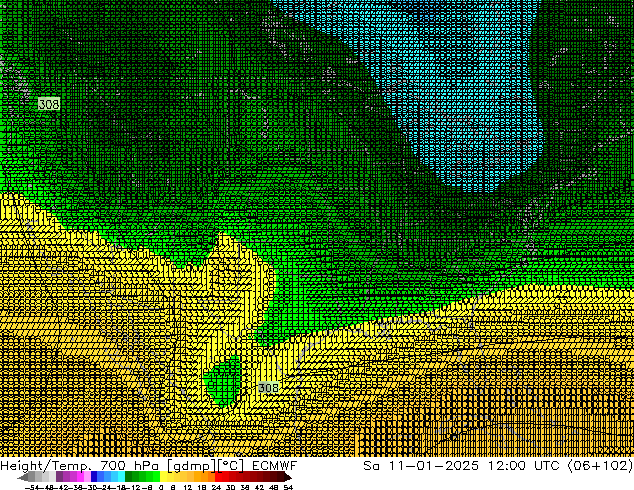Viewport: 634px width, 490px height.
Task: Click the dark green swatch in the legend
Action: pyautogui.click(x=128, y=477)
